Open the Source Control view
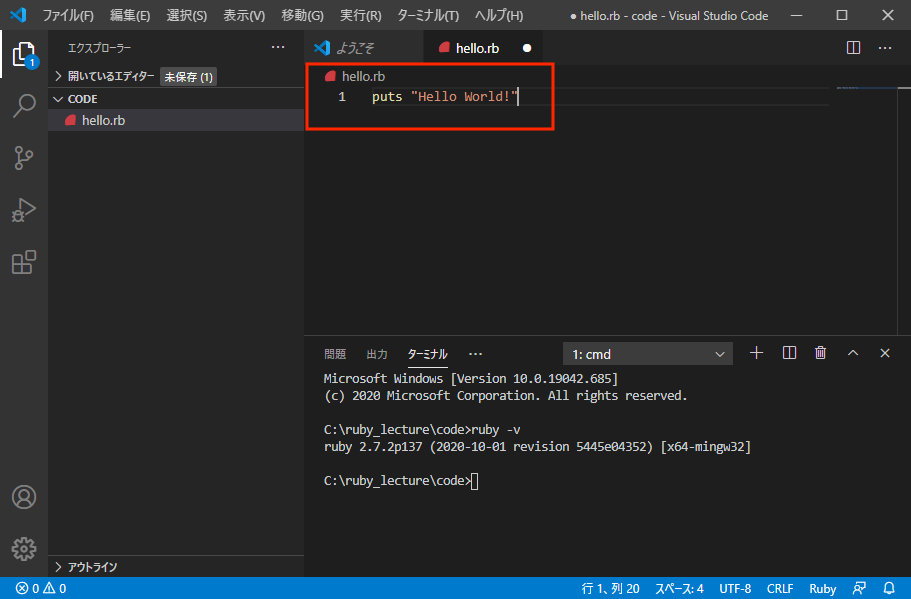This screenshot has height=599, width=911. tap(24, 158)
